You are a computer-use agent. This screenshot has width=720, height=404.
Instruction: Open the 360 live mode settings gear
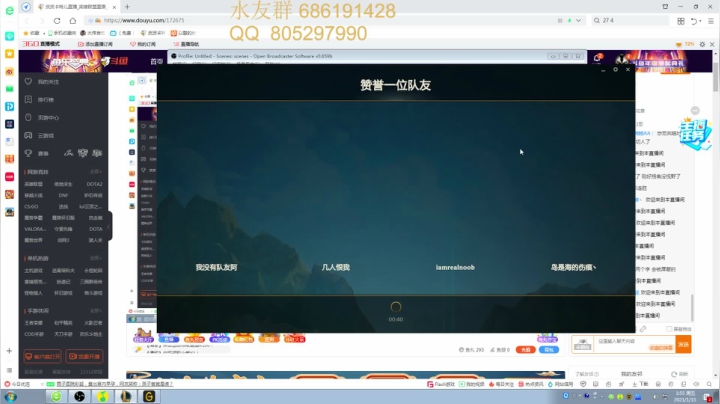pos(702,44)
